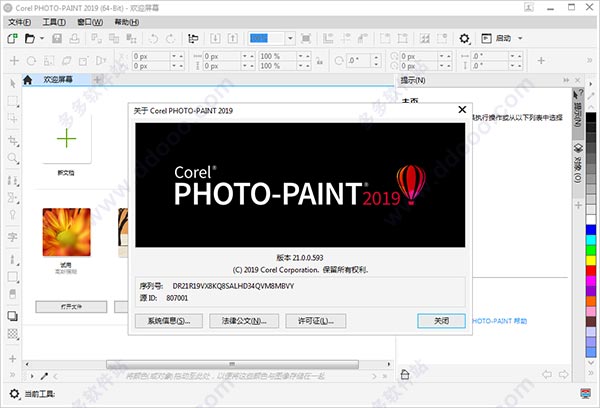Image resolution: width=600 pixels, height=408 pixels.
Task: Click the Close button in About dialog
Action: click(x=441, y=321)
